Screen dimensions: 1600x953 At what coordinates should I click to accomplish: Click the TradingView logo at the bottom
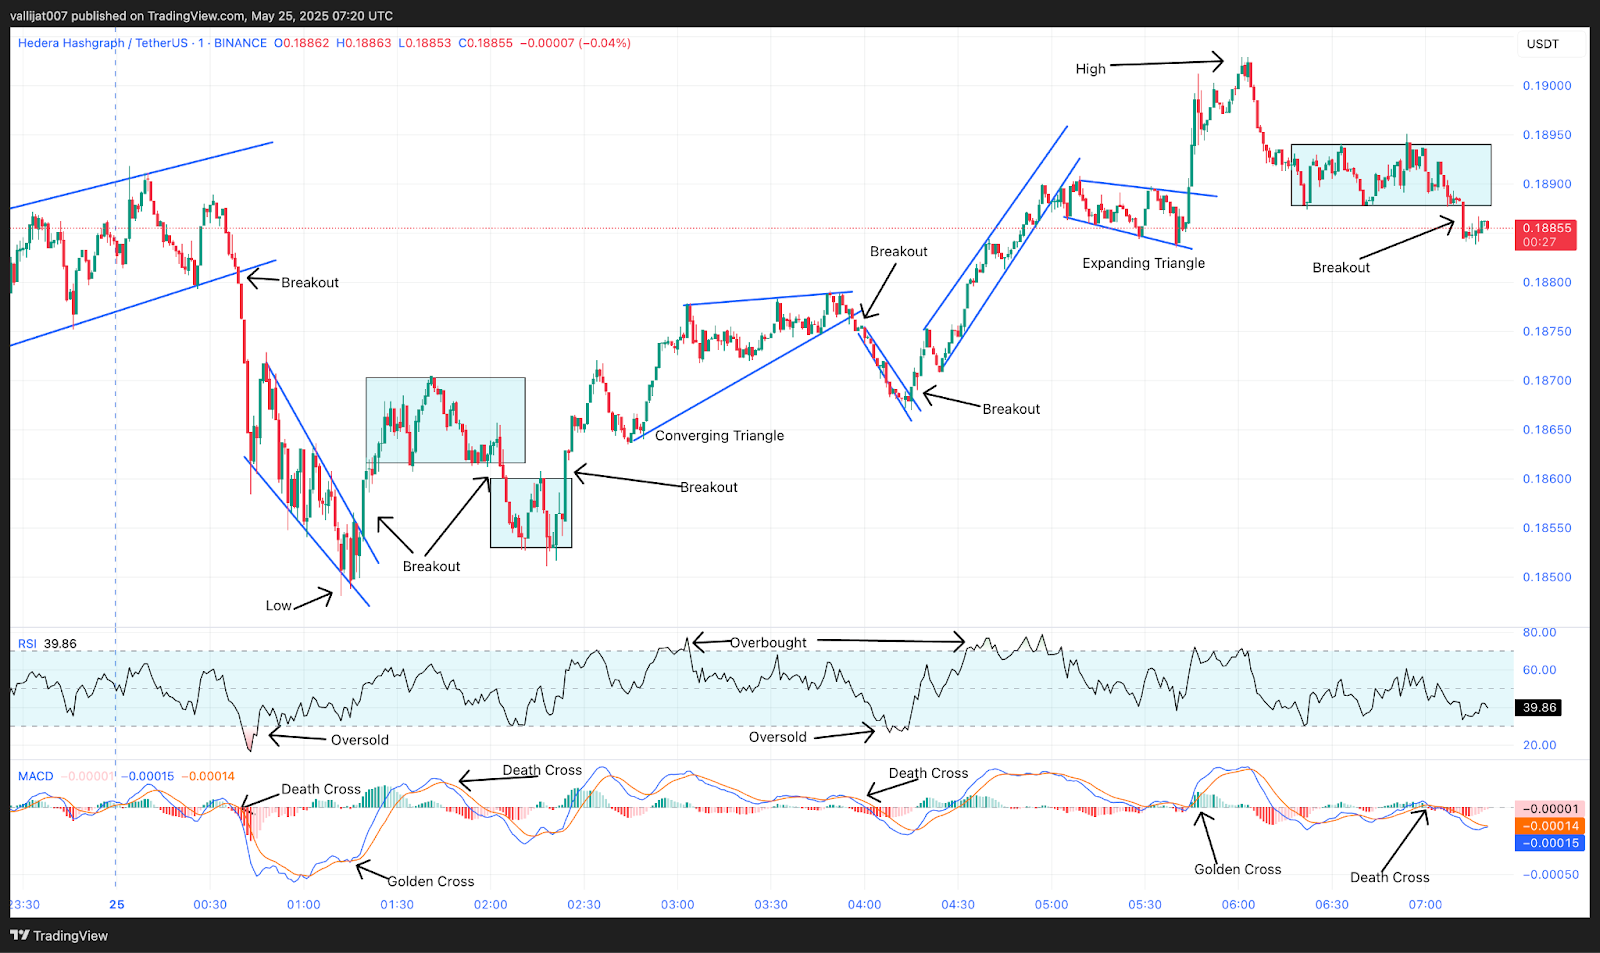(59, 936)
